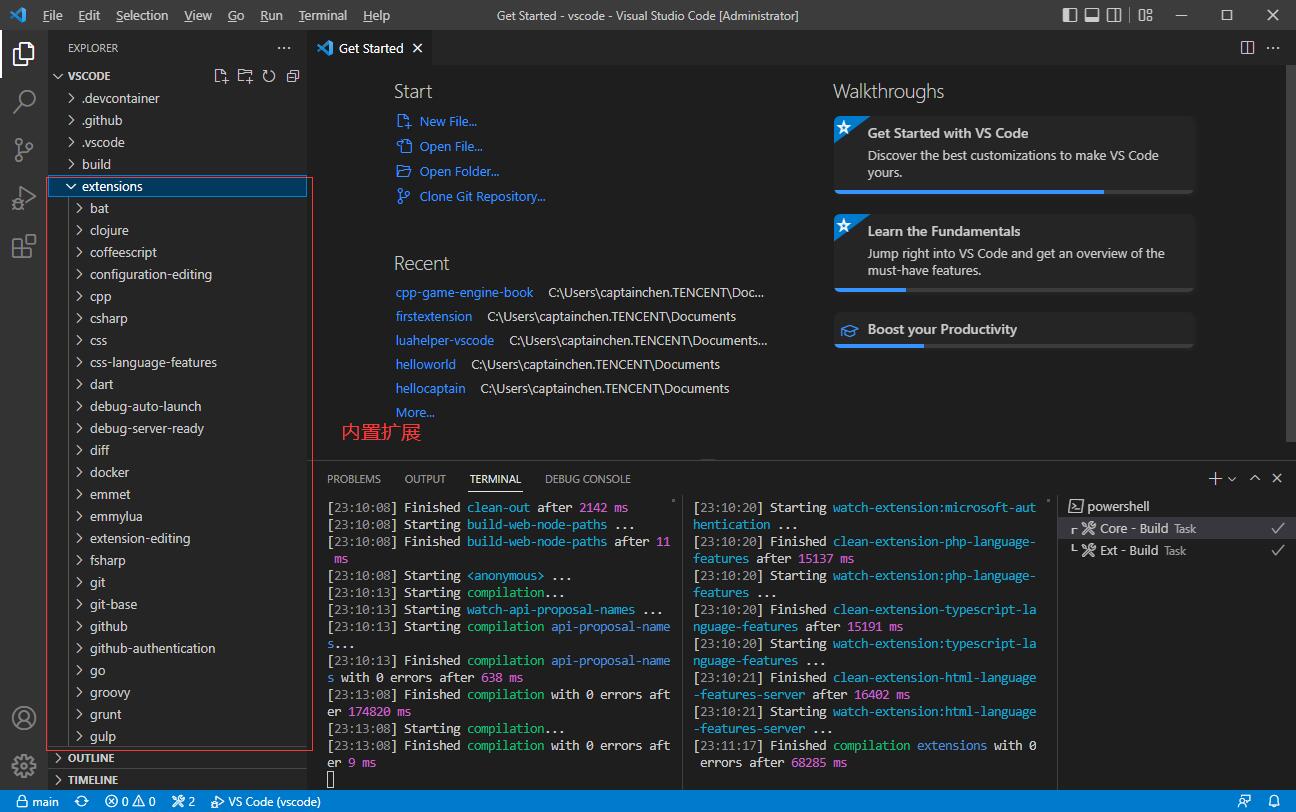Viewport: 1296px width, 812px height.
Task: Expand the css-language-features folder
Action: tap(177, 362)
